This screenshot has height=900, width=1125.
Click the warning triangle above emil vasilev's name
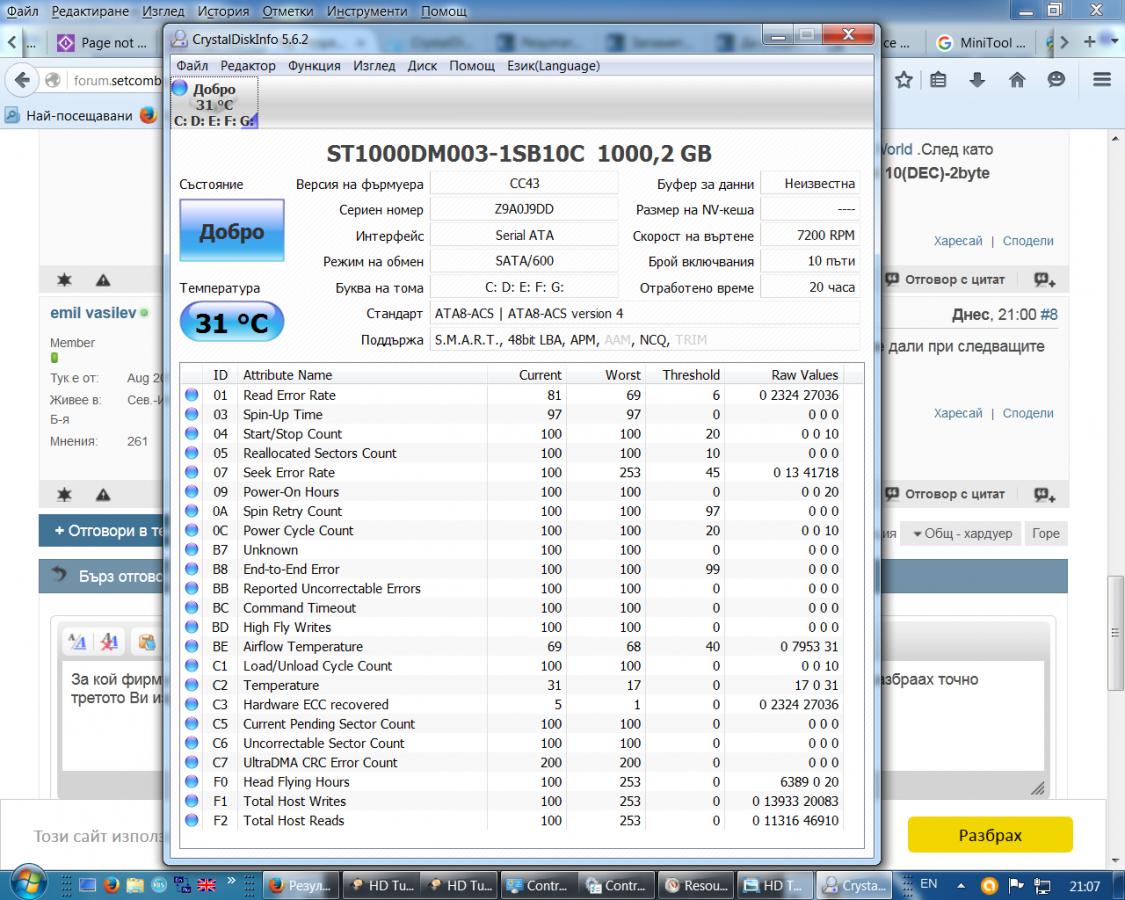tap(103, 280)
